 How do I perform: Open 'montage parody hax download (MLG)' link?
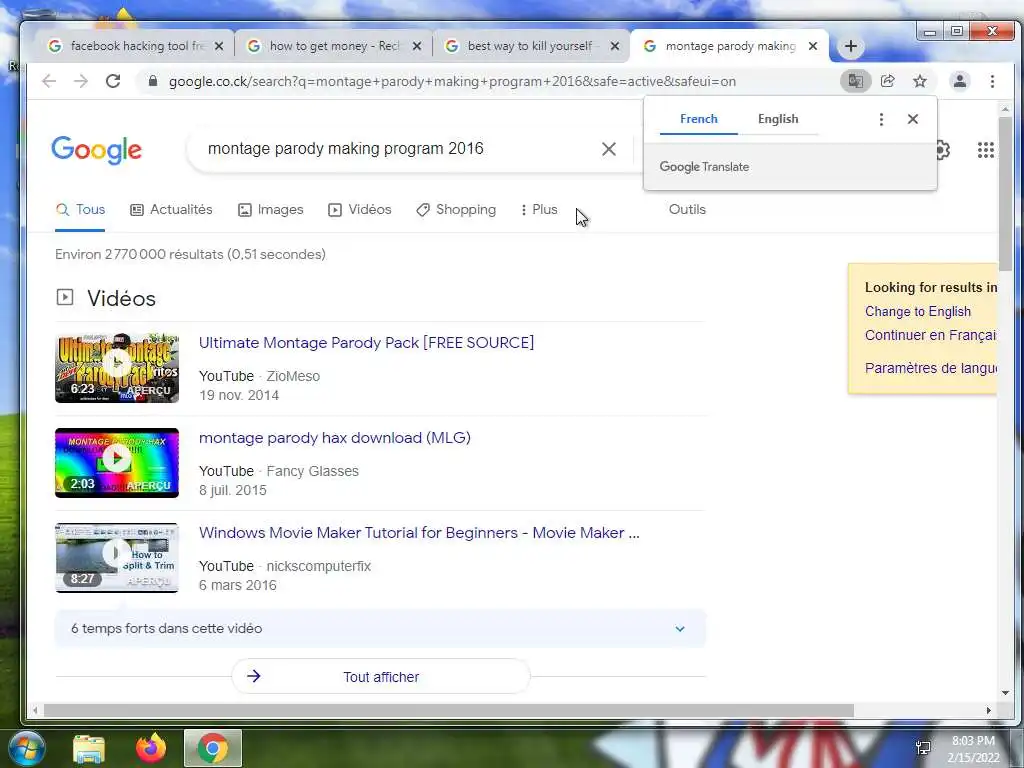click(x=334, y=438)
